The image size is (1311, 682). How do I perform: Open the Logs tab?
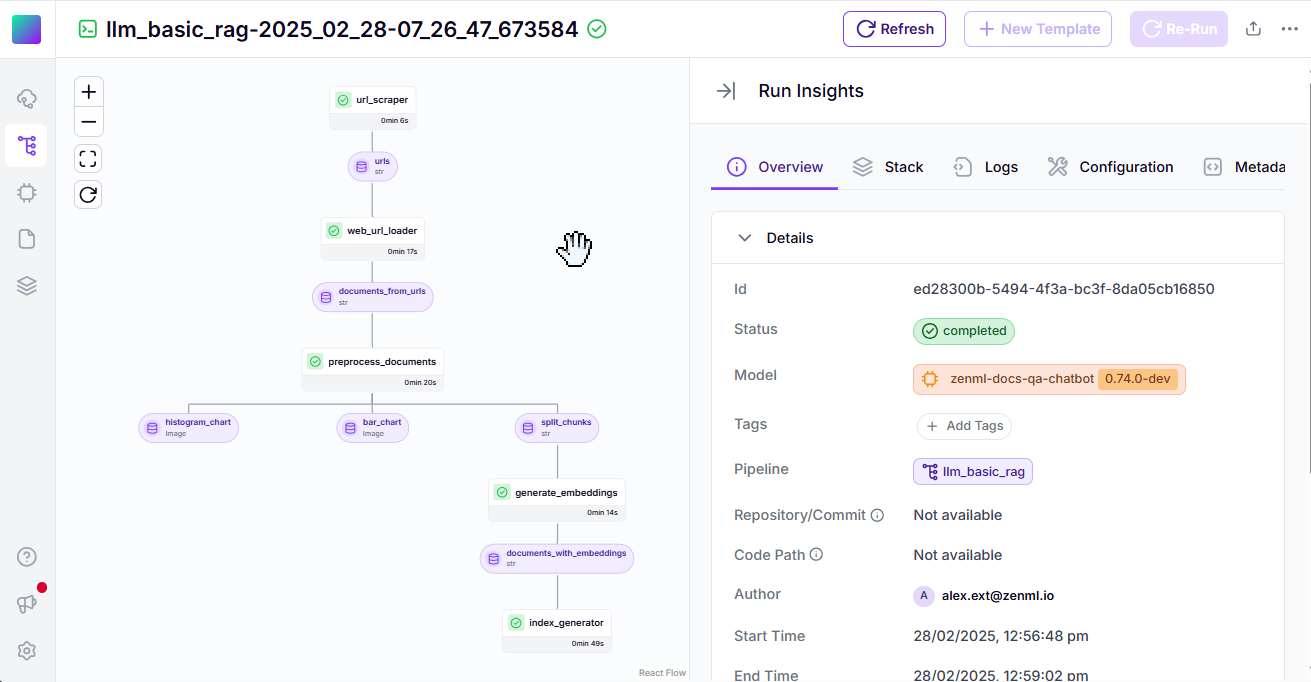pyautogui.click(x=986, y=167)
